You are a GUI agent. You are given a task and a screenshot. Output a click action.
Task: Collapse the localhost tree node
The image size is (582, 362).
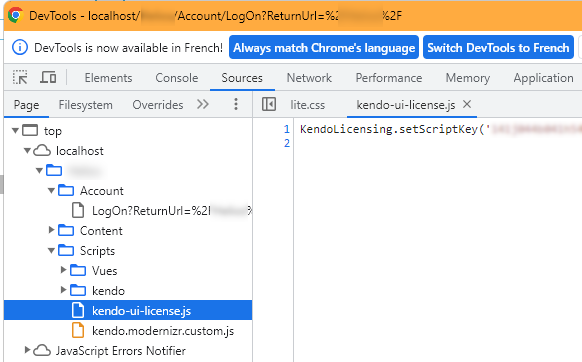coord(27,150)
